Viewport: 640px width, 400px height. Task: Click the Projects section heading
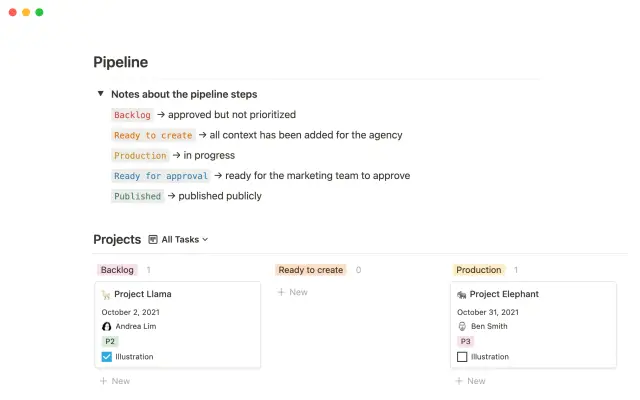(x=117, y=240)
